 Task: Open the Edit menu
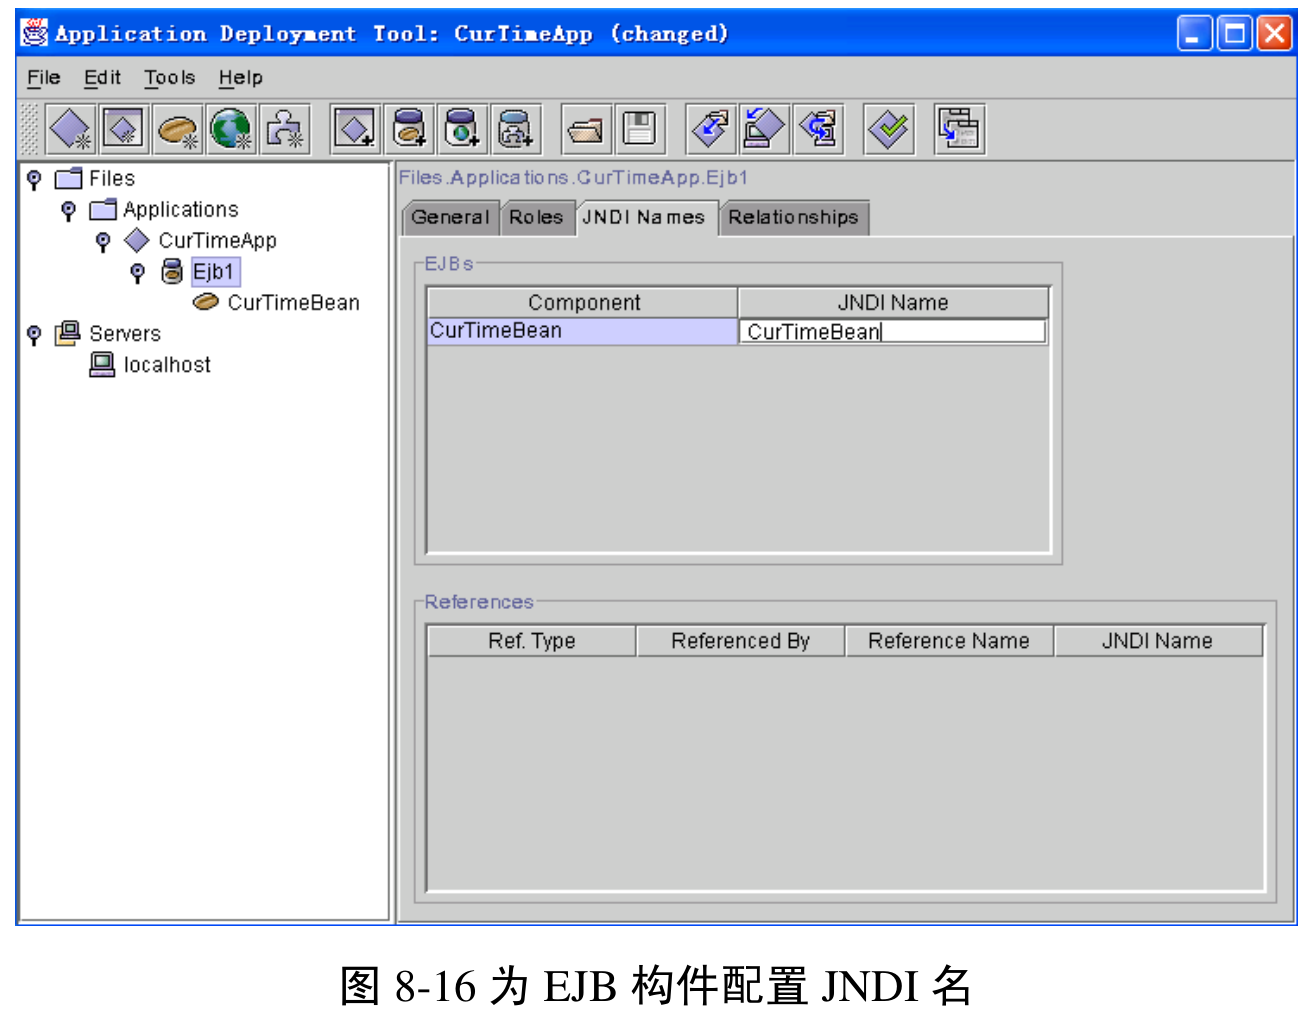(102, 78)
